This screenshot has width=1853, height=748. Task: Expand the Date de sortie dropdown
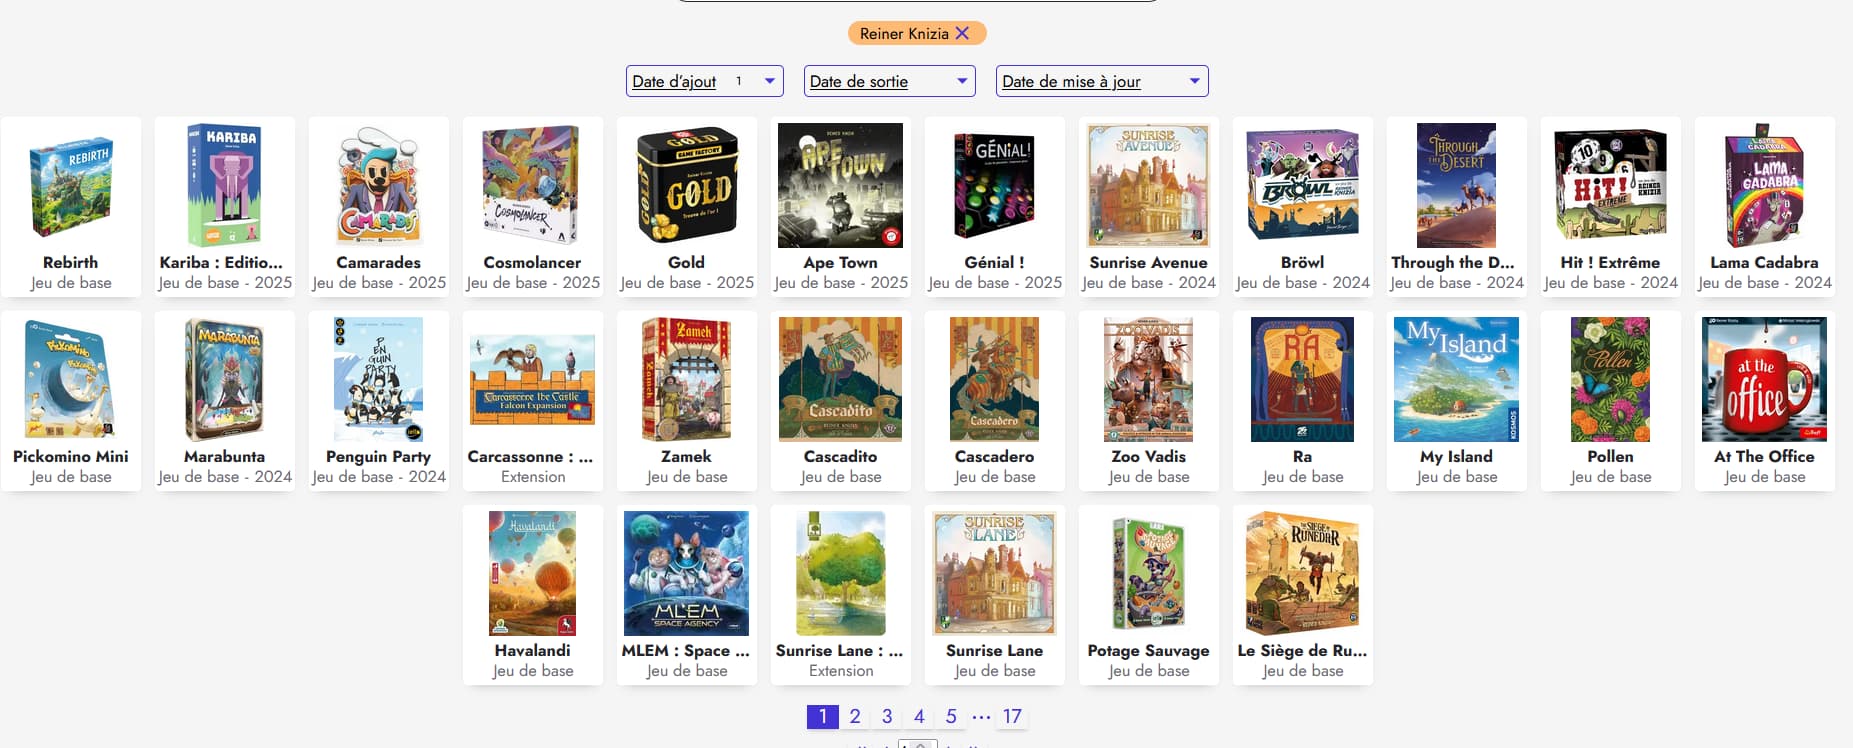click(889, 81)
